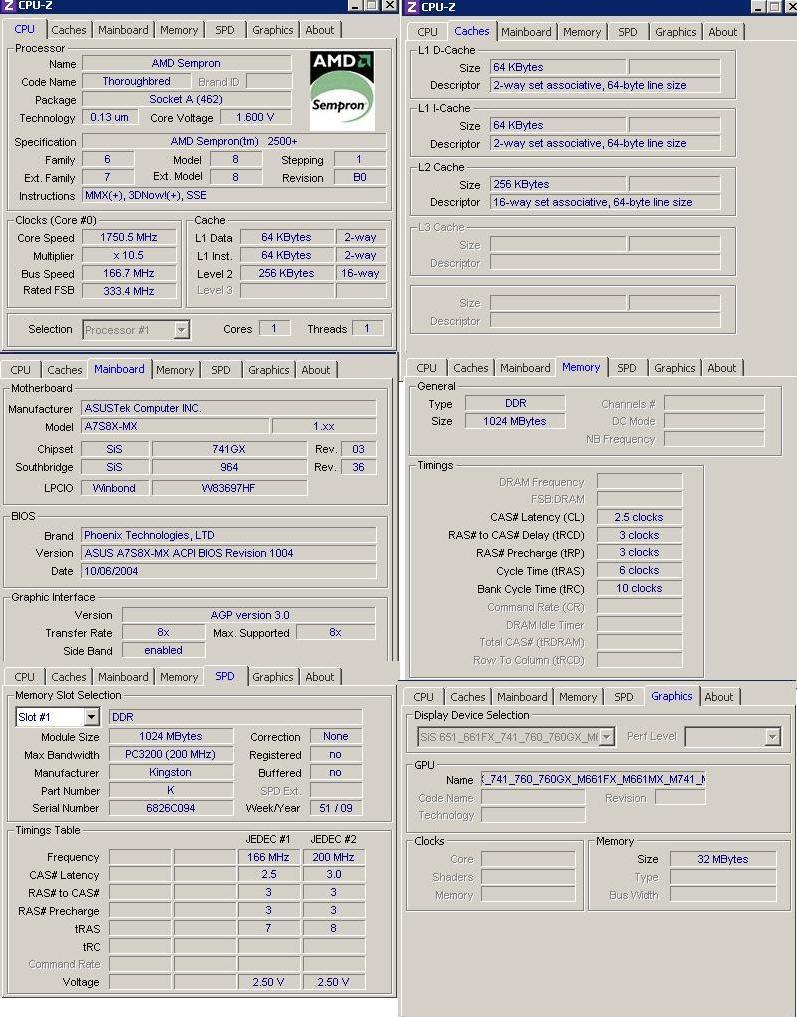This screenshot has width=797, height=1017.
Task: Click the Core Voltage value '1.600 V'
Action: (255, 117)
